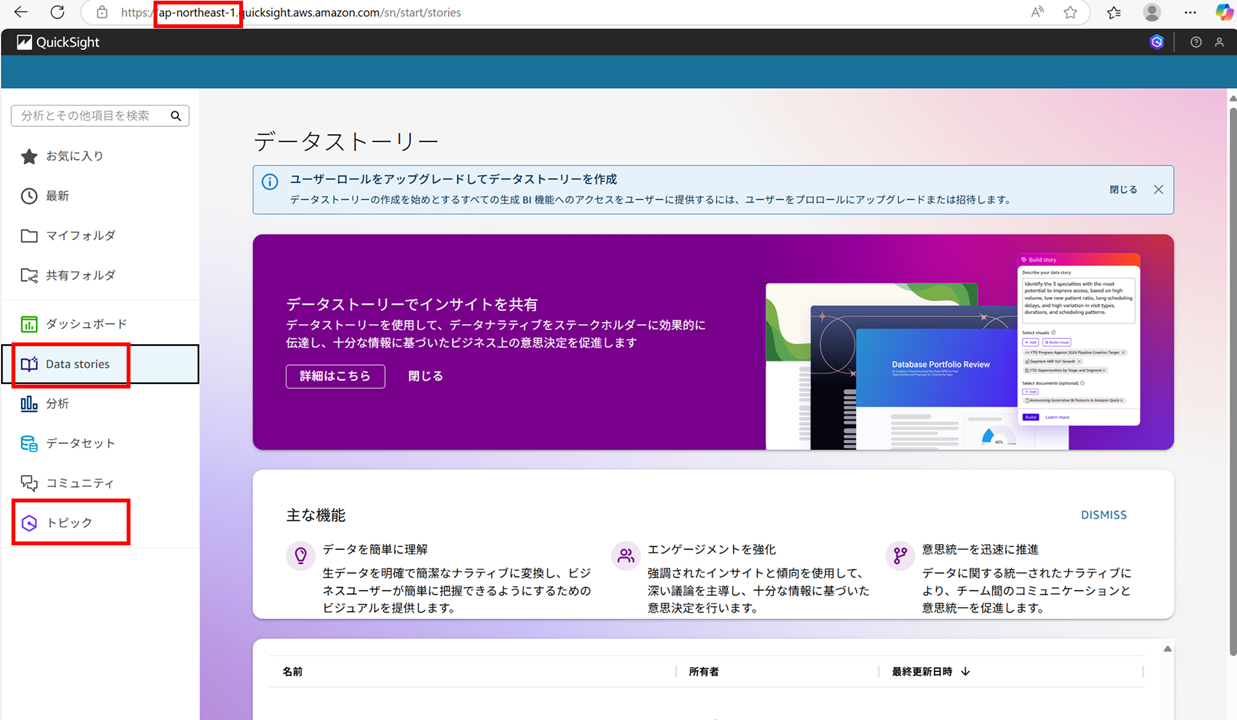1237x720 pixels.
Task: Click the data story preview image
Action: pos(955,352)
